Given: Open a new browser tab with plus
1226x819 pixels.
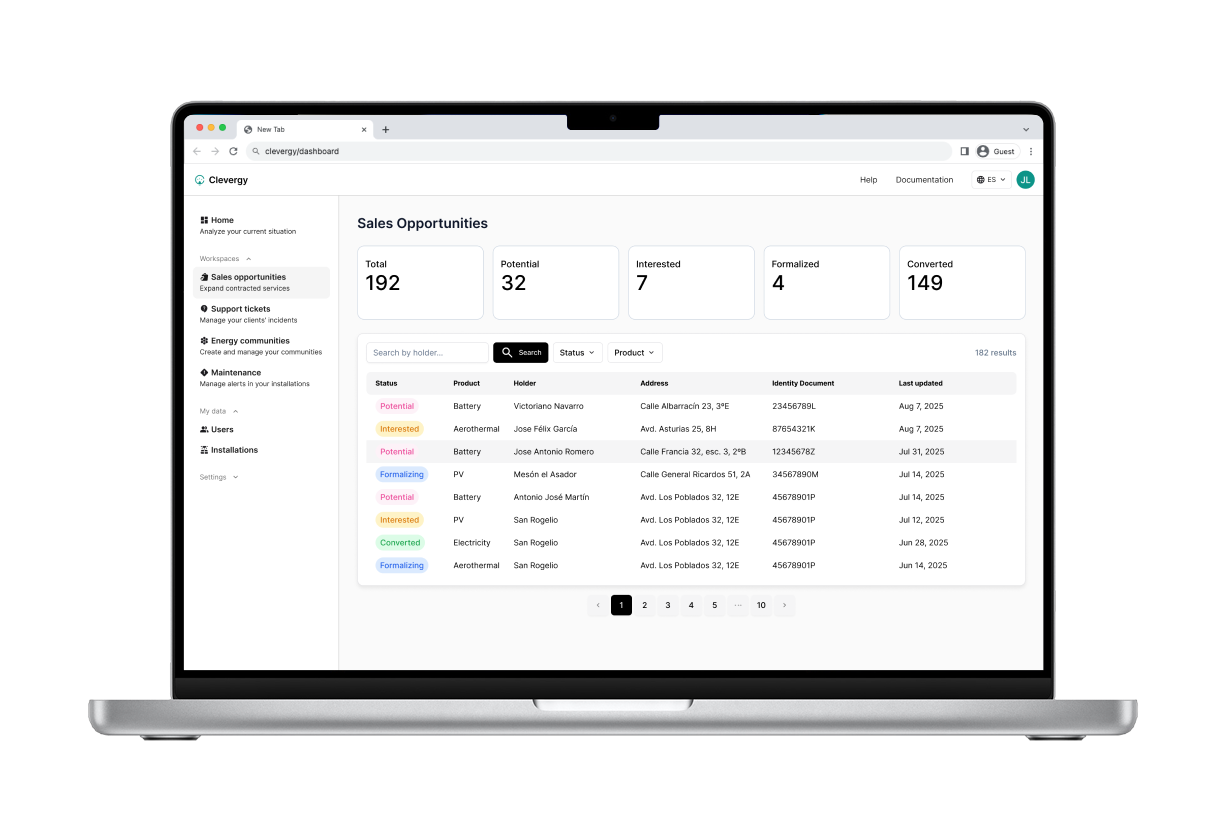Looking at the screenshot, I should (386, 129).
